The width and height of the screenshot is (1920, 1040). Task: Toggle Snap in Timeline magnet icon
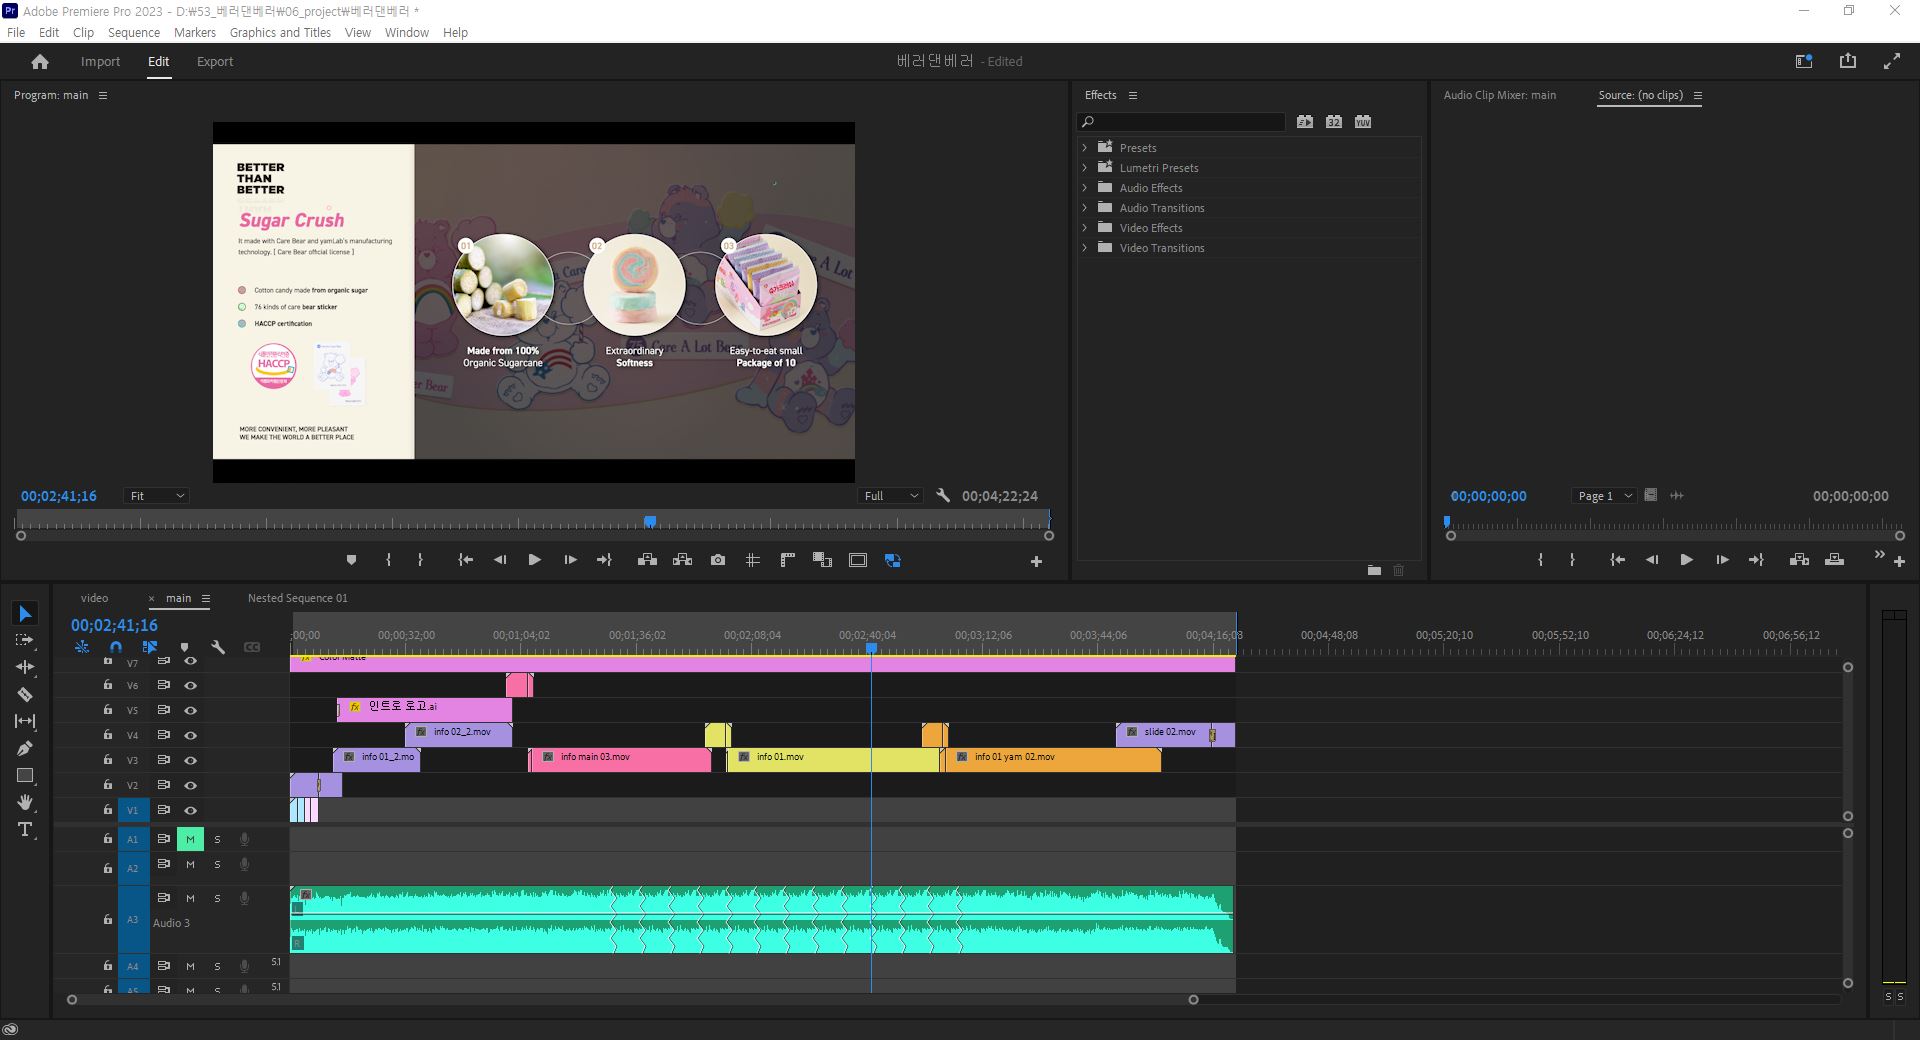coord(116,647)
